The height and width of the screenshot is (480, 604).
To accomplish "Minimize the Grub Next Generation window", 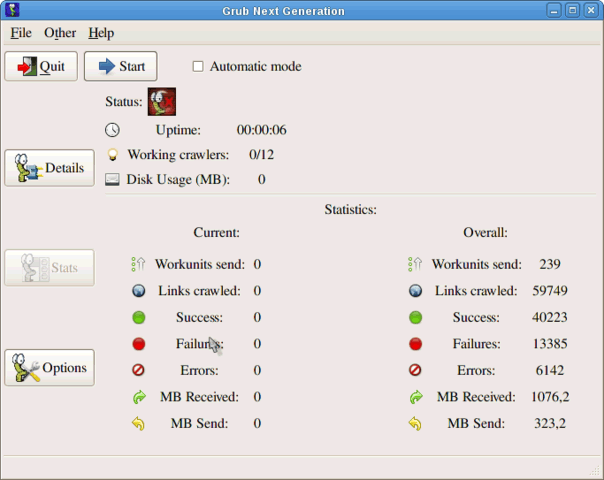I will pos(554,10).
